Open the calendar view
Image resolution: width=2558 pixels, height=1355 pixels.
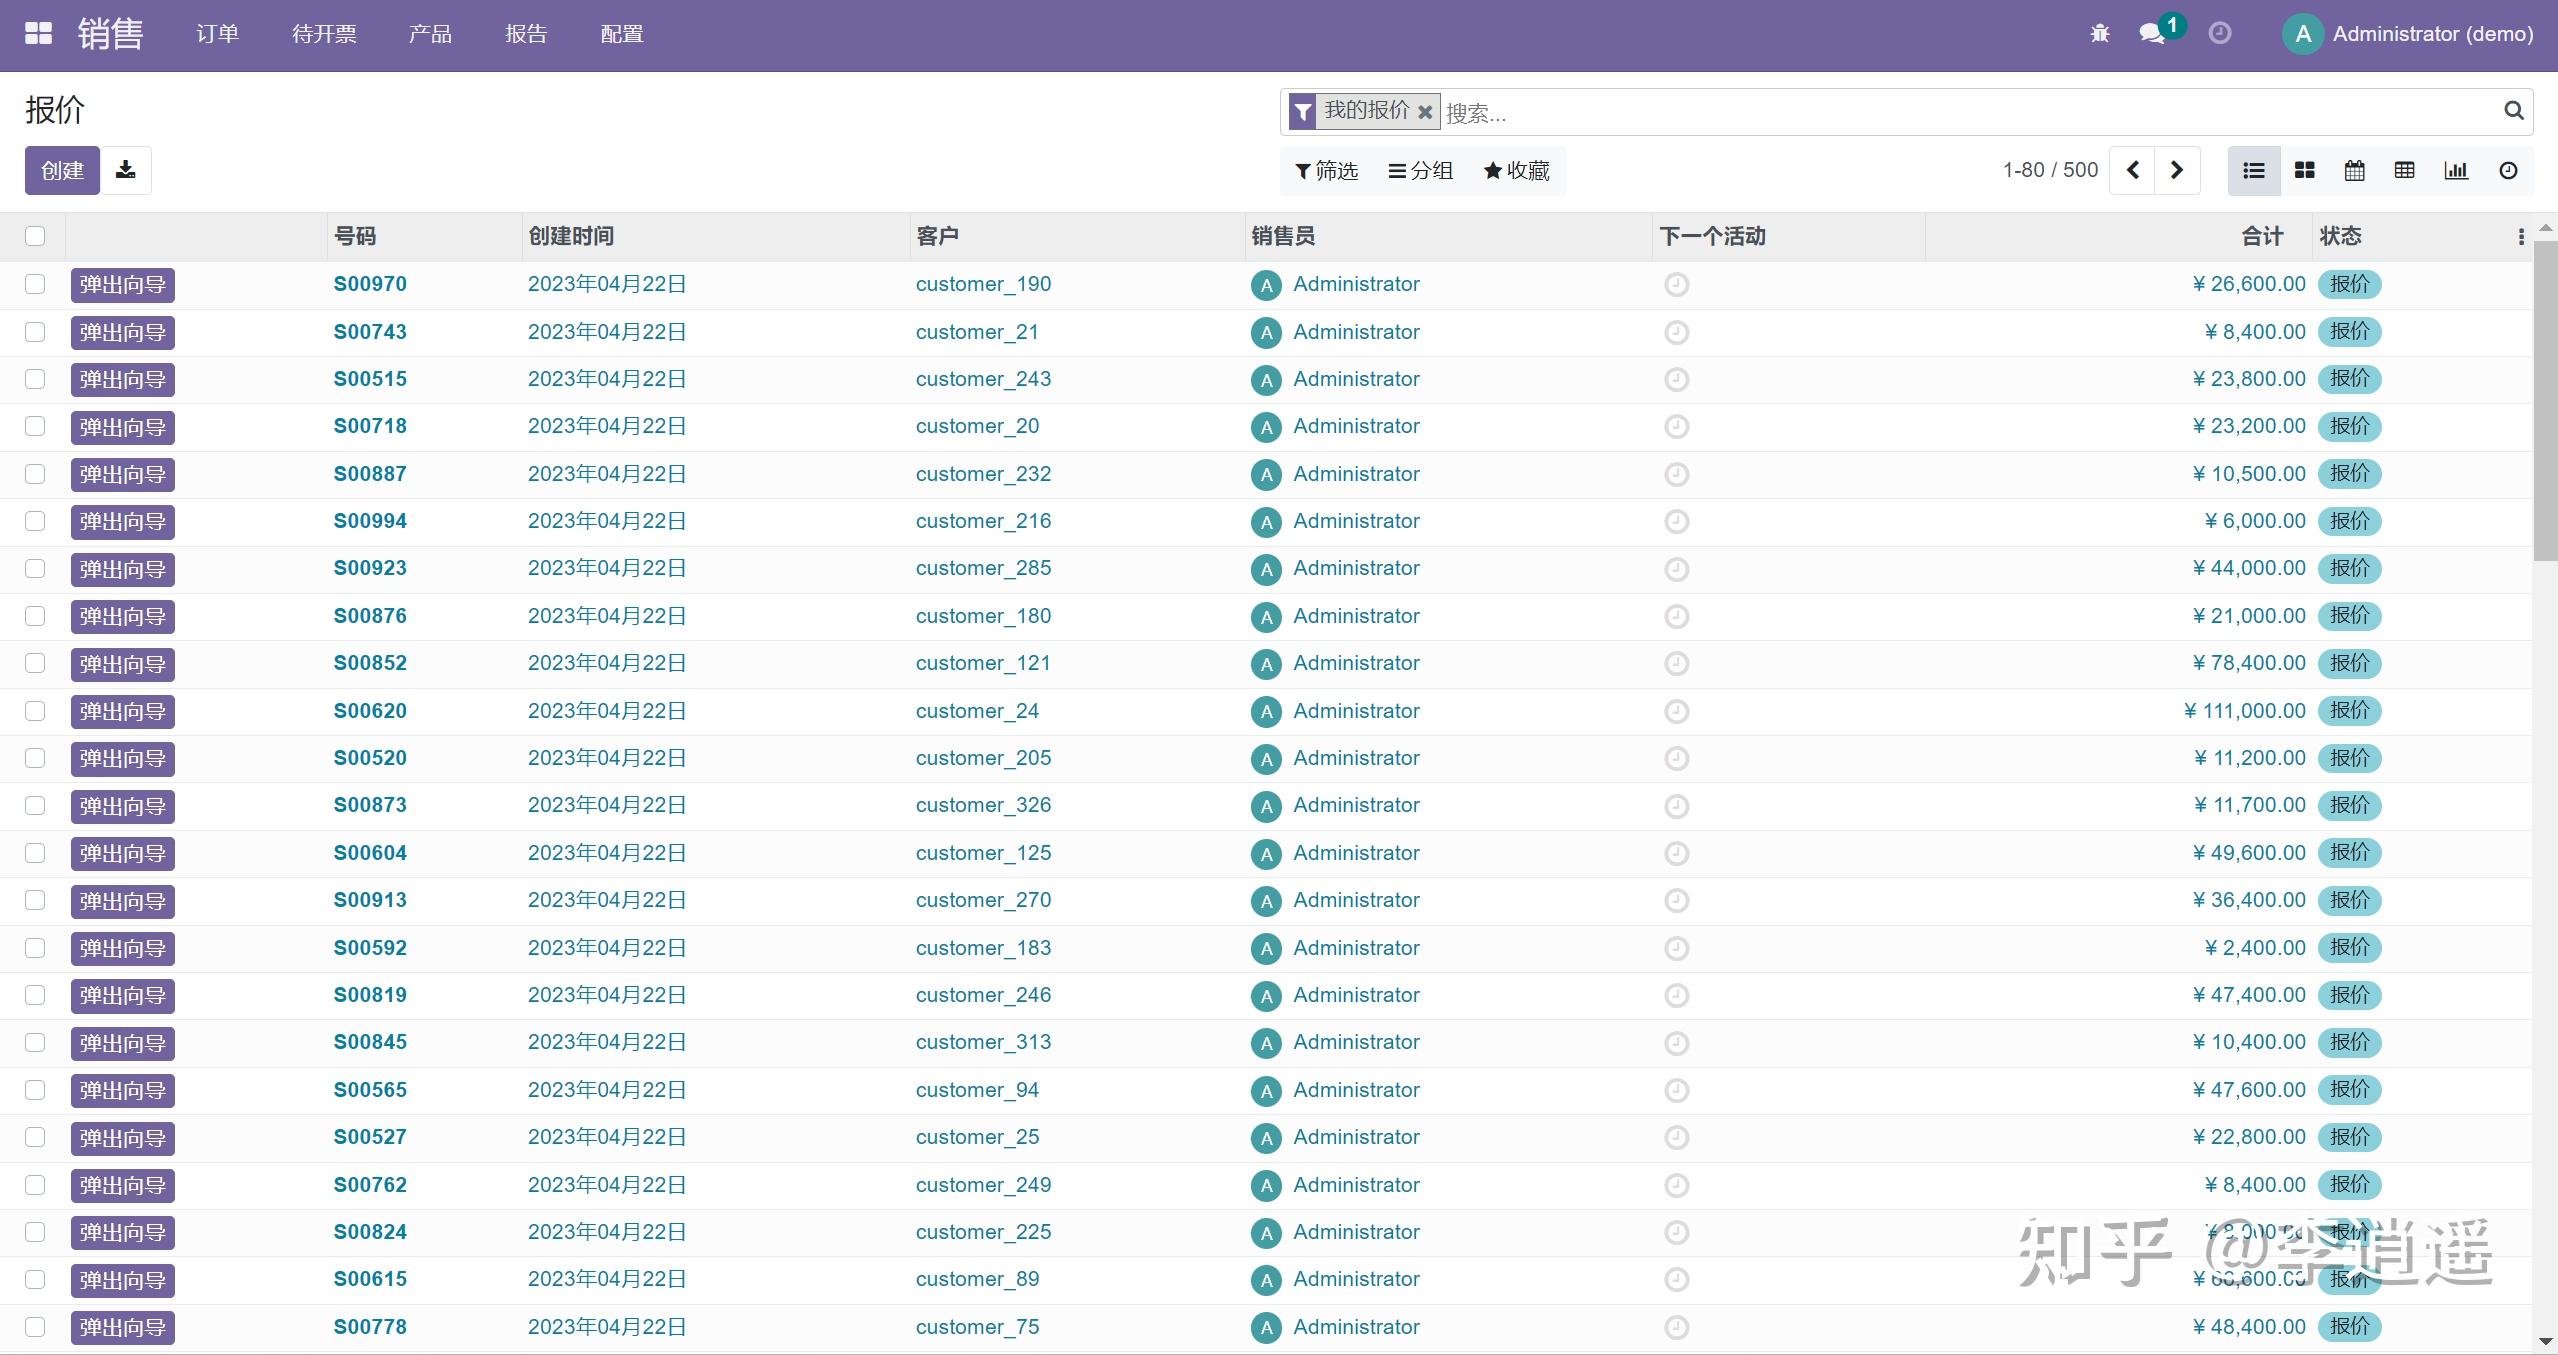(2354, 170)
